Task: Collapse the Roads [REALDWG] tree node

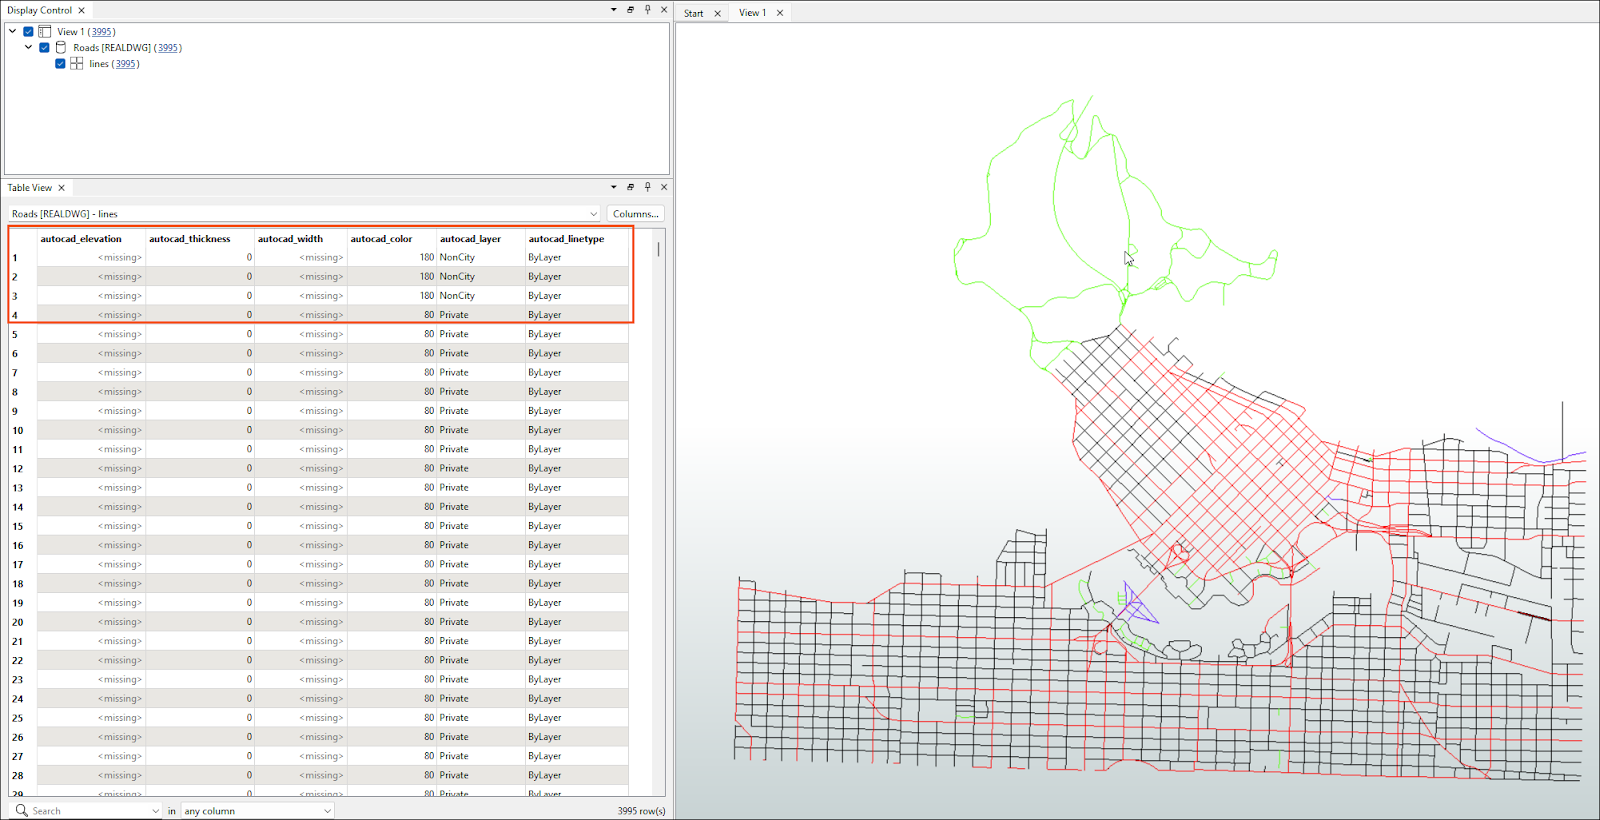Action: (29, 48)
